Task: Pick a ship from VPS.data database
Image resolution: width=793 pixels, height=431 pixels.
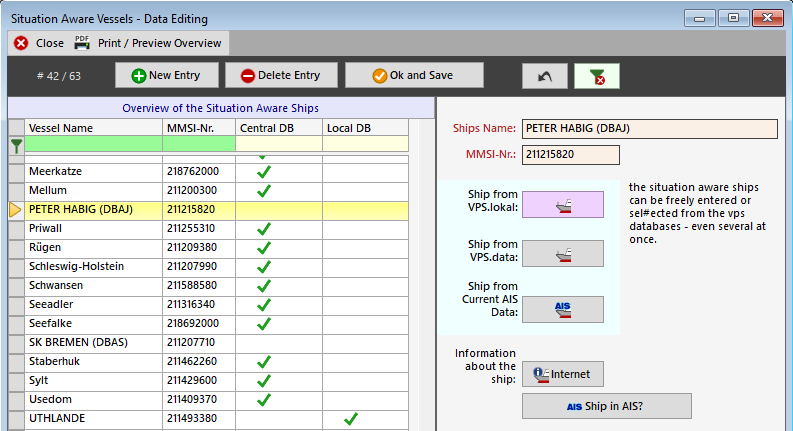Action: coord(563,254)
